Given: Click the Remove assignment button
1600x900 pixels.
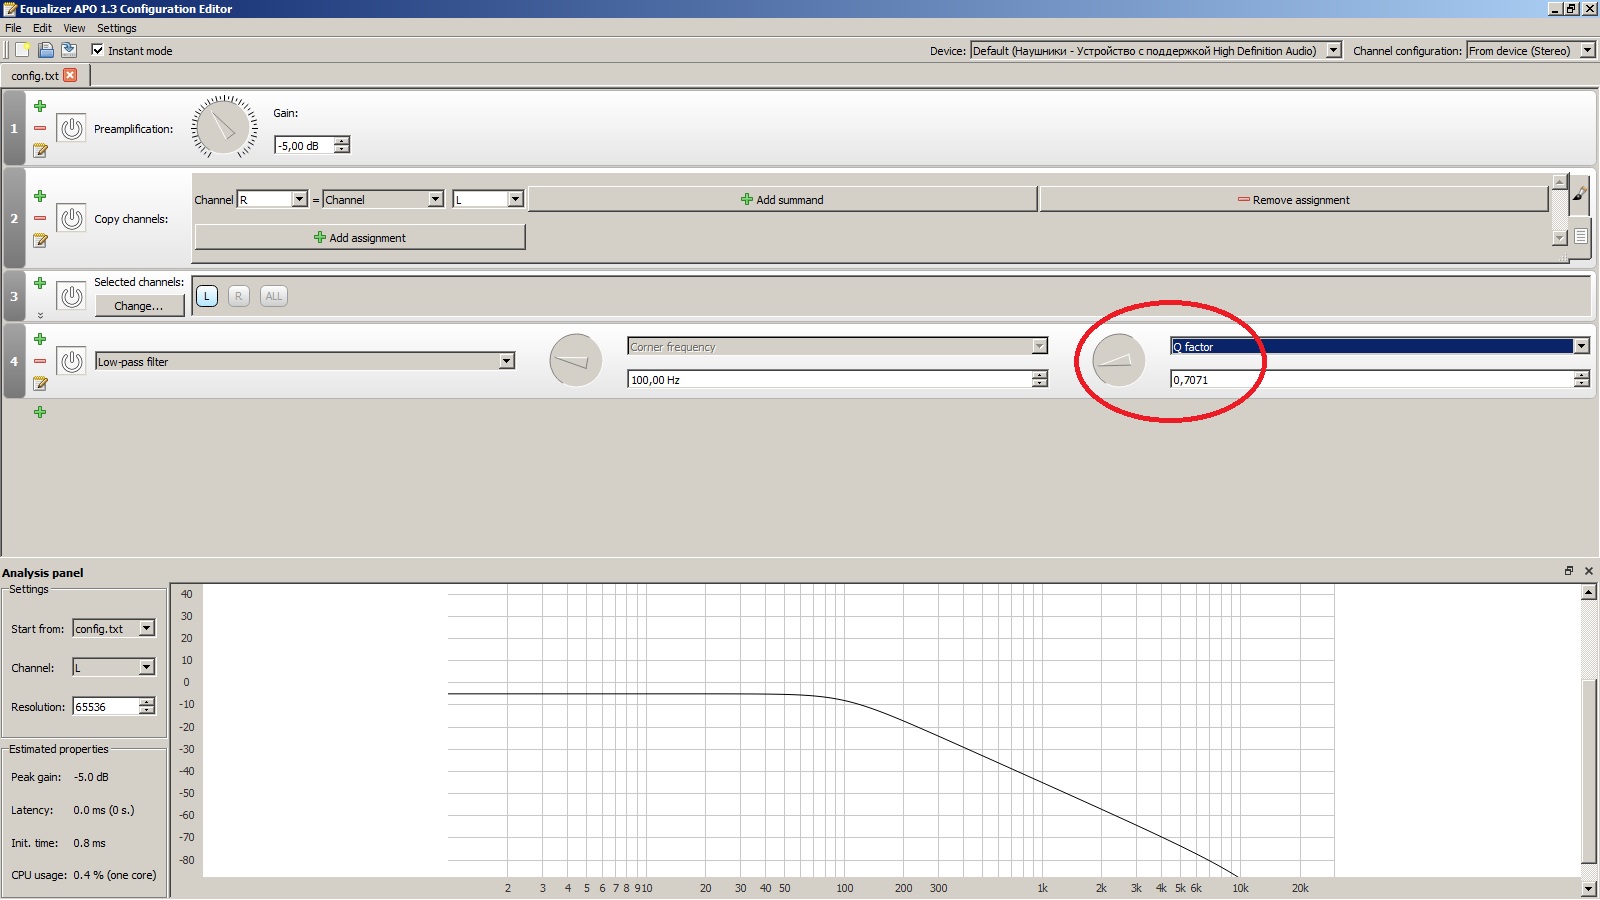Looking at the screenshot, I should pos(1294,199).
